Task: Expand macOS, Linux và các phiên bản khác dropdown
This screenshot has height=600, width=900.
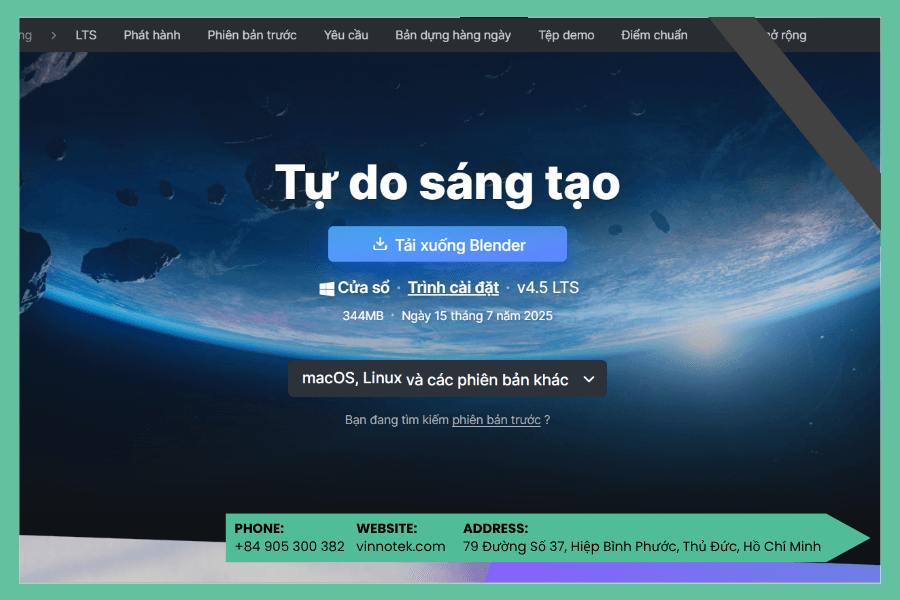Action: pyautogui.click(x=447, y=379)
